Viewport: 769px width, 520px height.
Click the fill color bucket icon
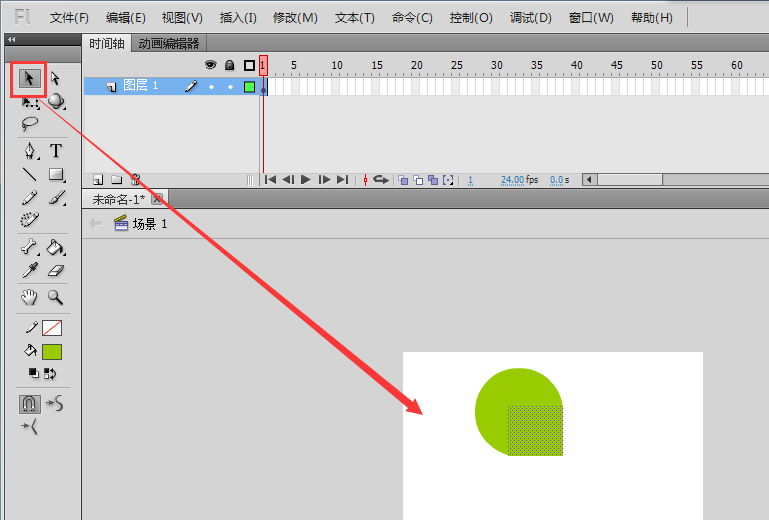coord(30,350)
